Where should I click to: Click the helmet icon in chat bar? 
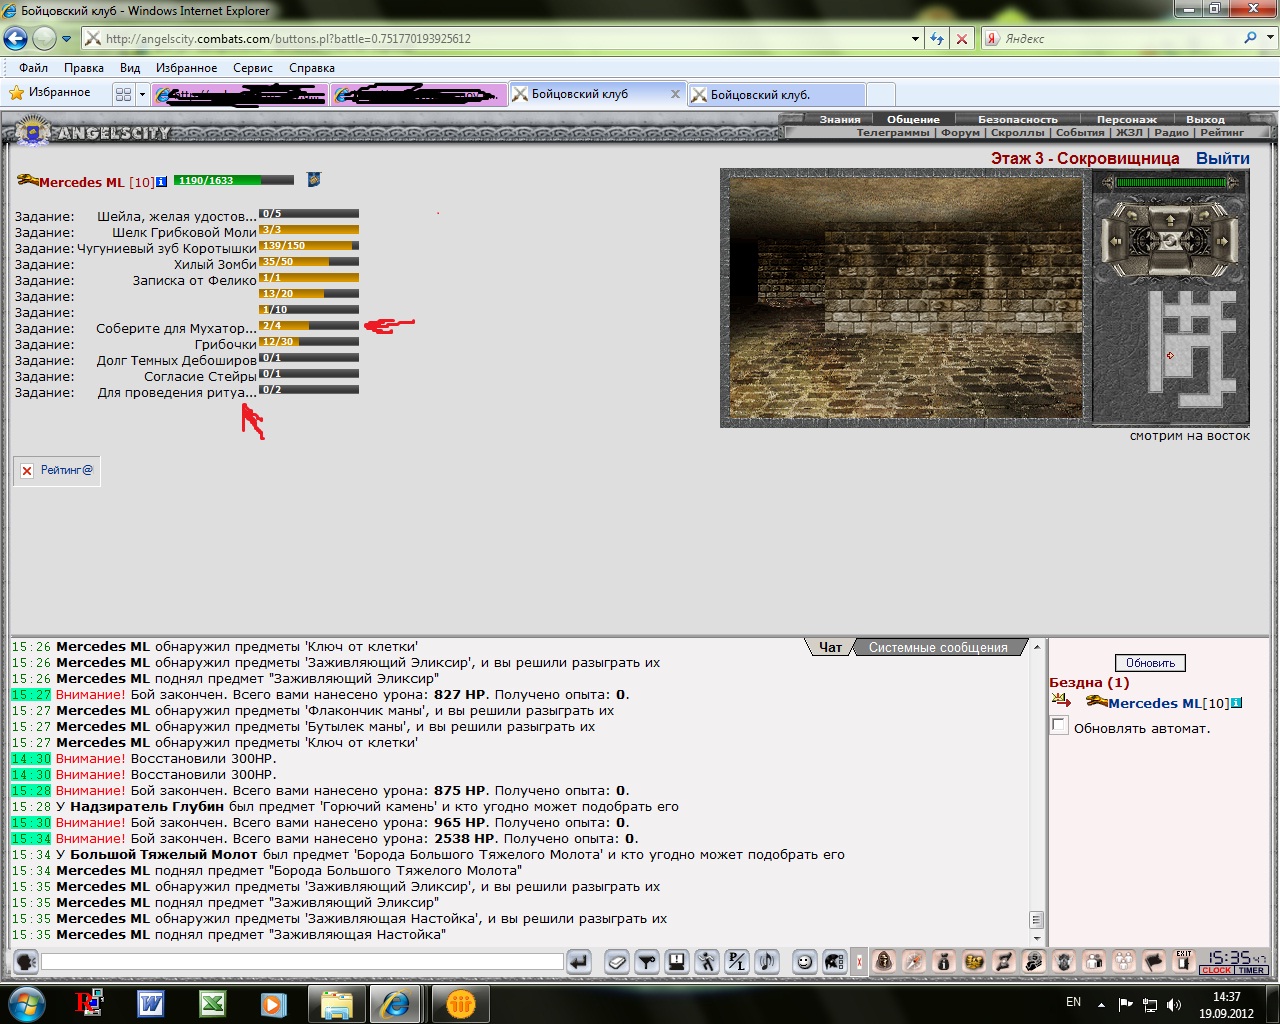coord(834,962)
